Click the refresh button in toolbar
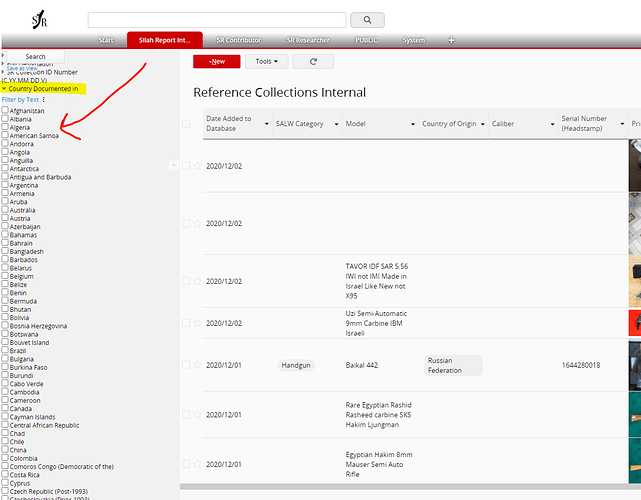The width and height of the screenshot is (641, 500). (314, 61)
